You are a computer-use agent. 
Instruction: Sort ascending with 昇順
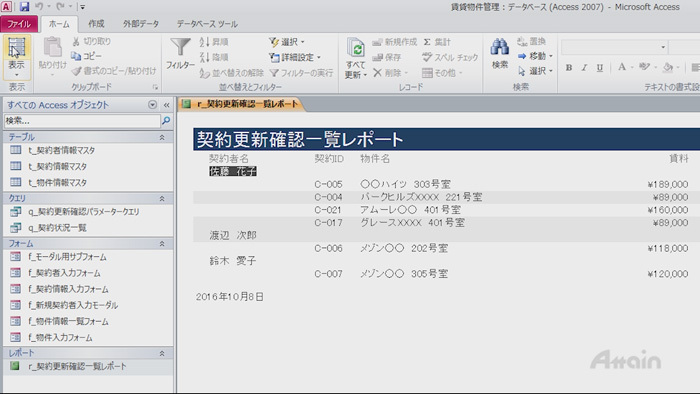(214, 42)
